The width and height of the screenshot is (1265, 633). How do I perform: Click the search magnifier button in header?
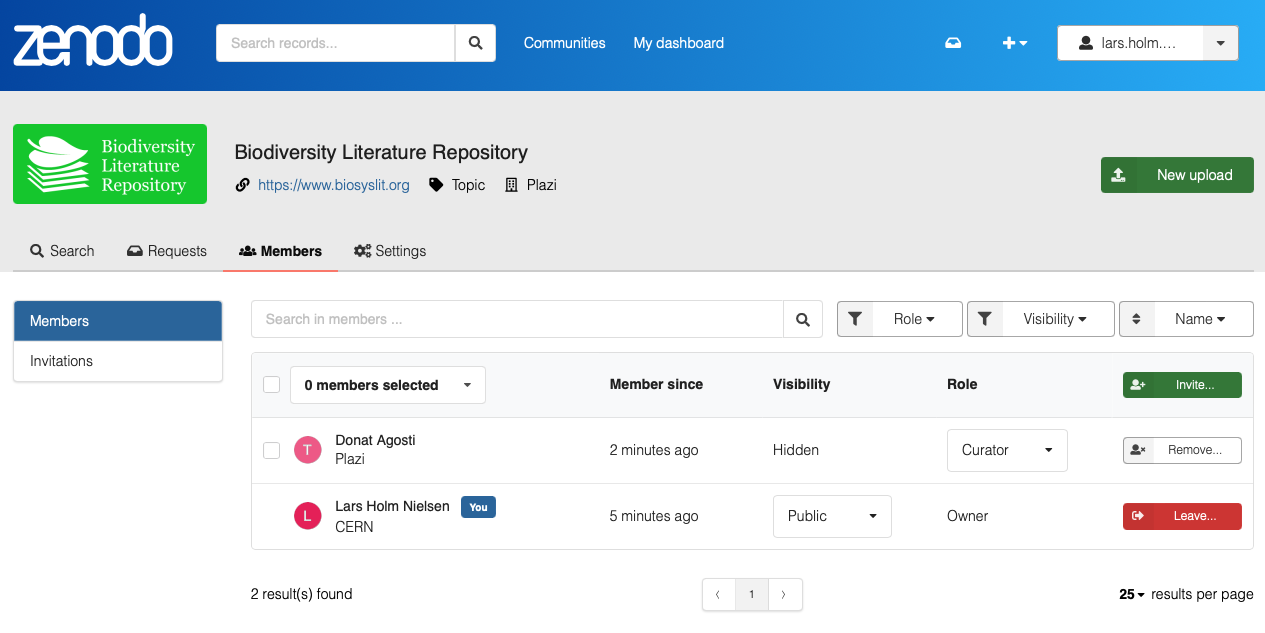(x=475, y=43)
